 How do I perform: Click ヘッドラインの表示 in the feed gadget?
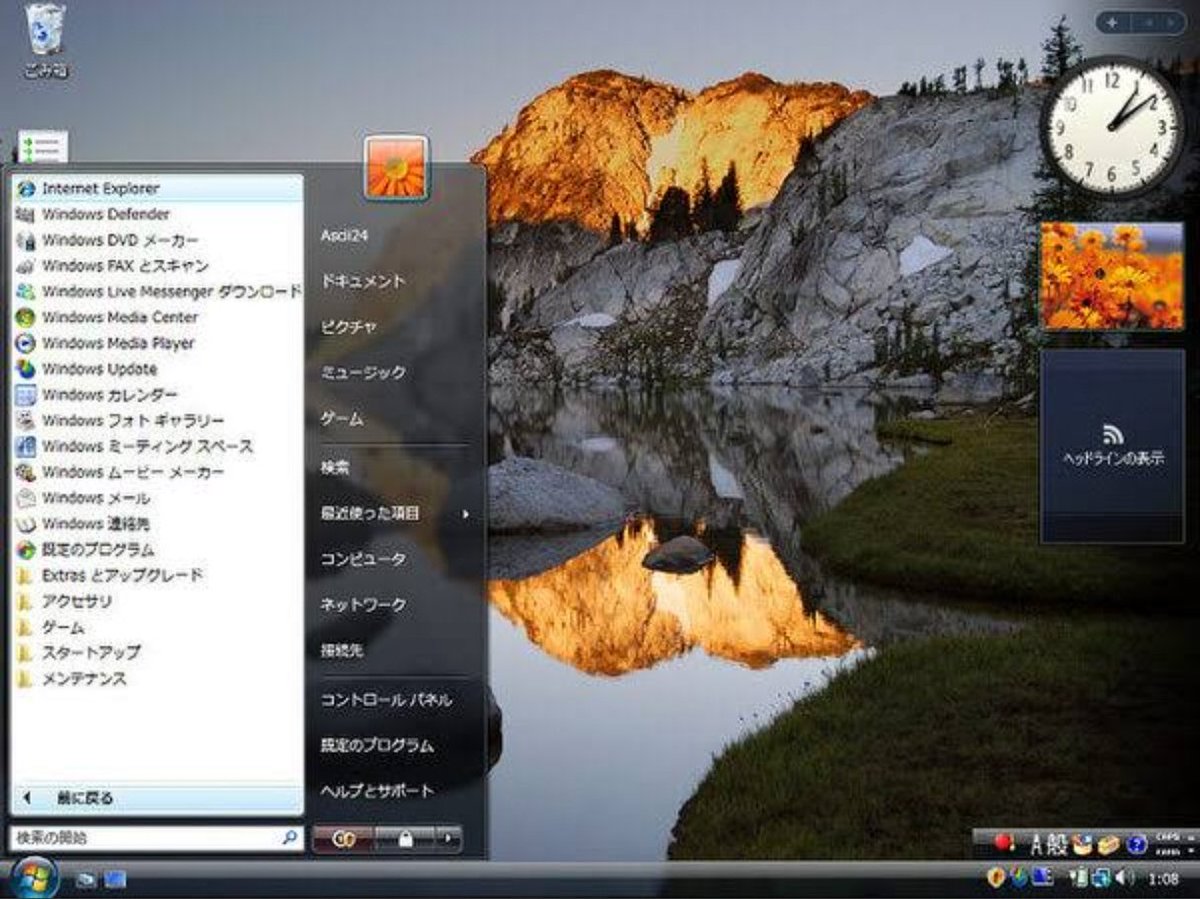click(1113, 459)
